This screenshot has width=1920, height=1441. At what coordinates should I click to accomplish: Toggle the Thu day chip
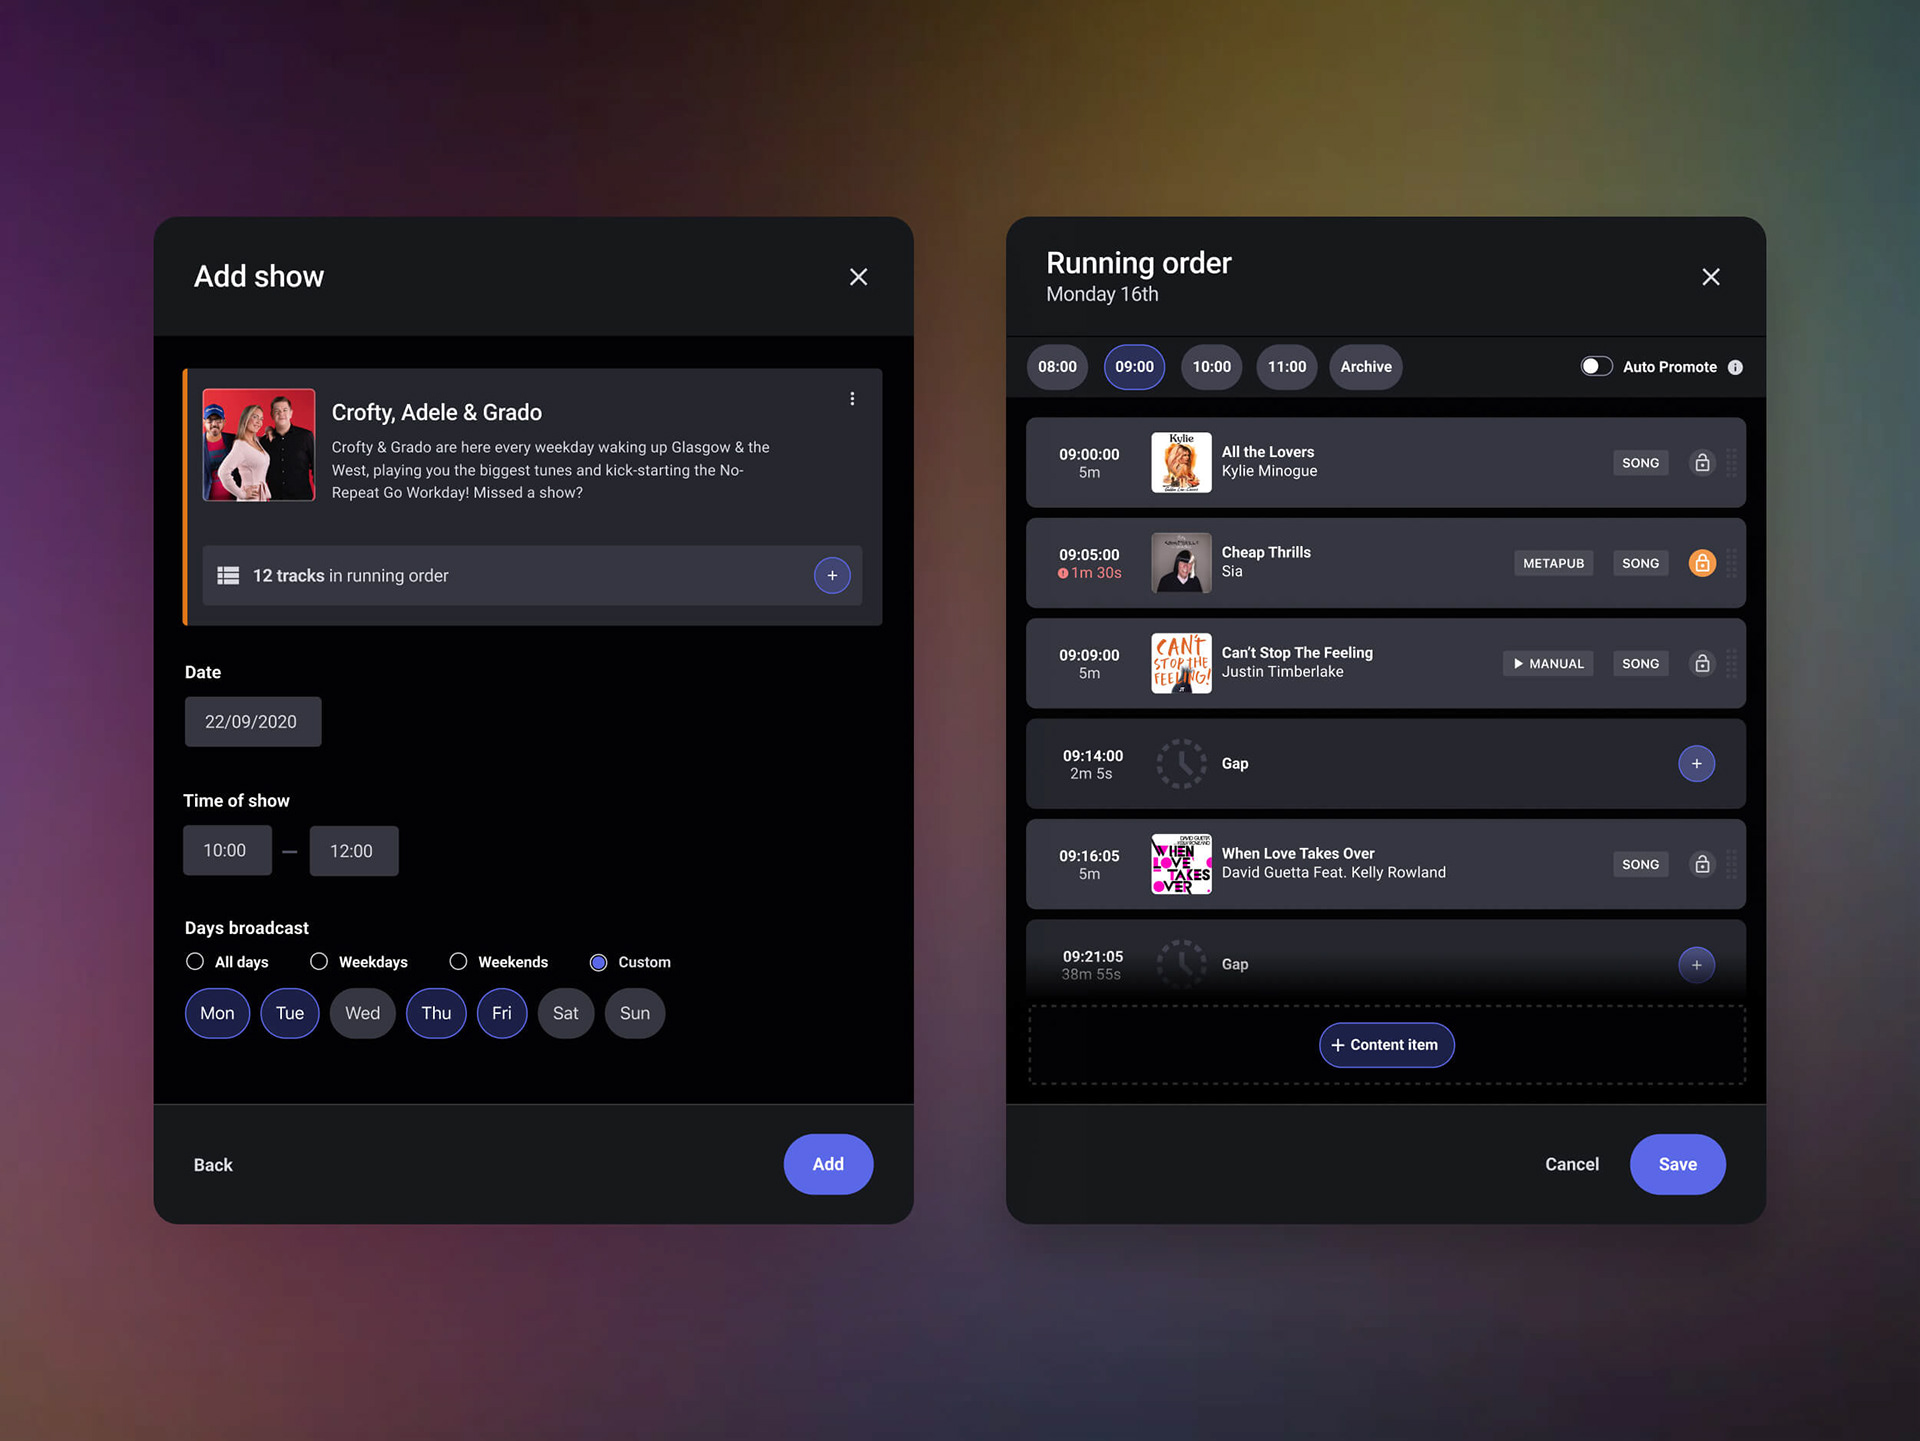(x=436, y=1013)
